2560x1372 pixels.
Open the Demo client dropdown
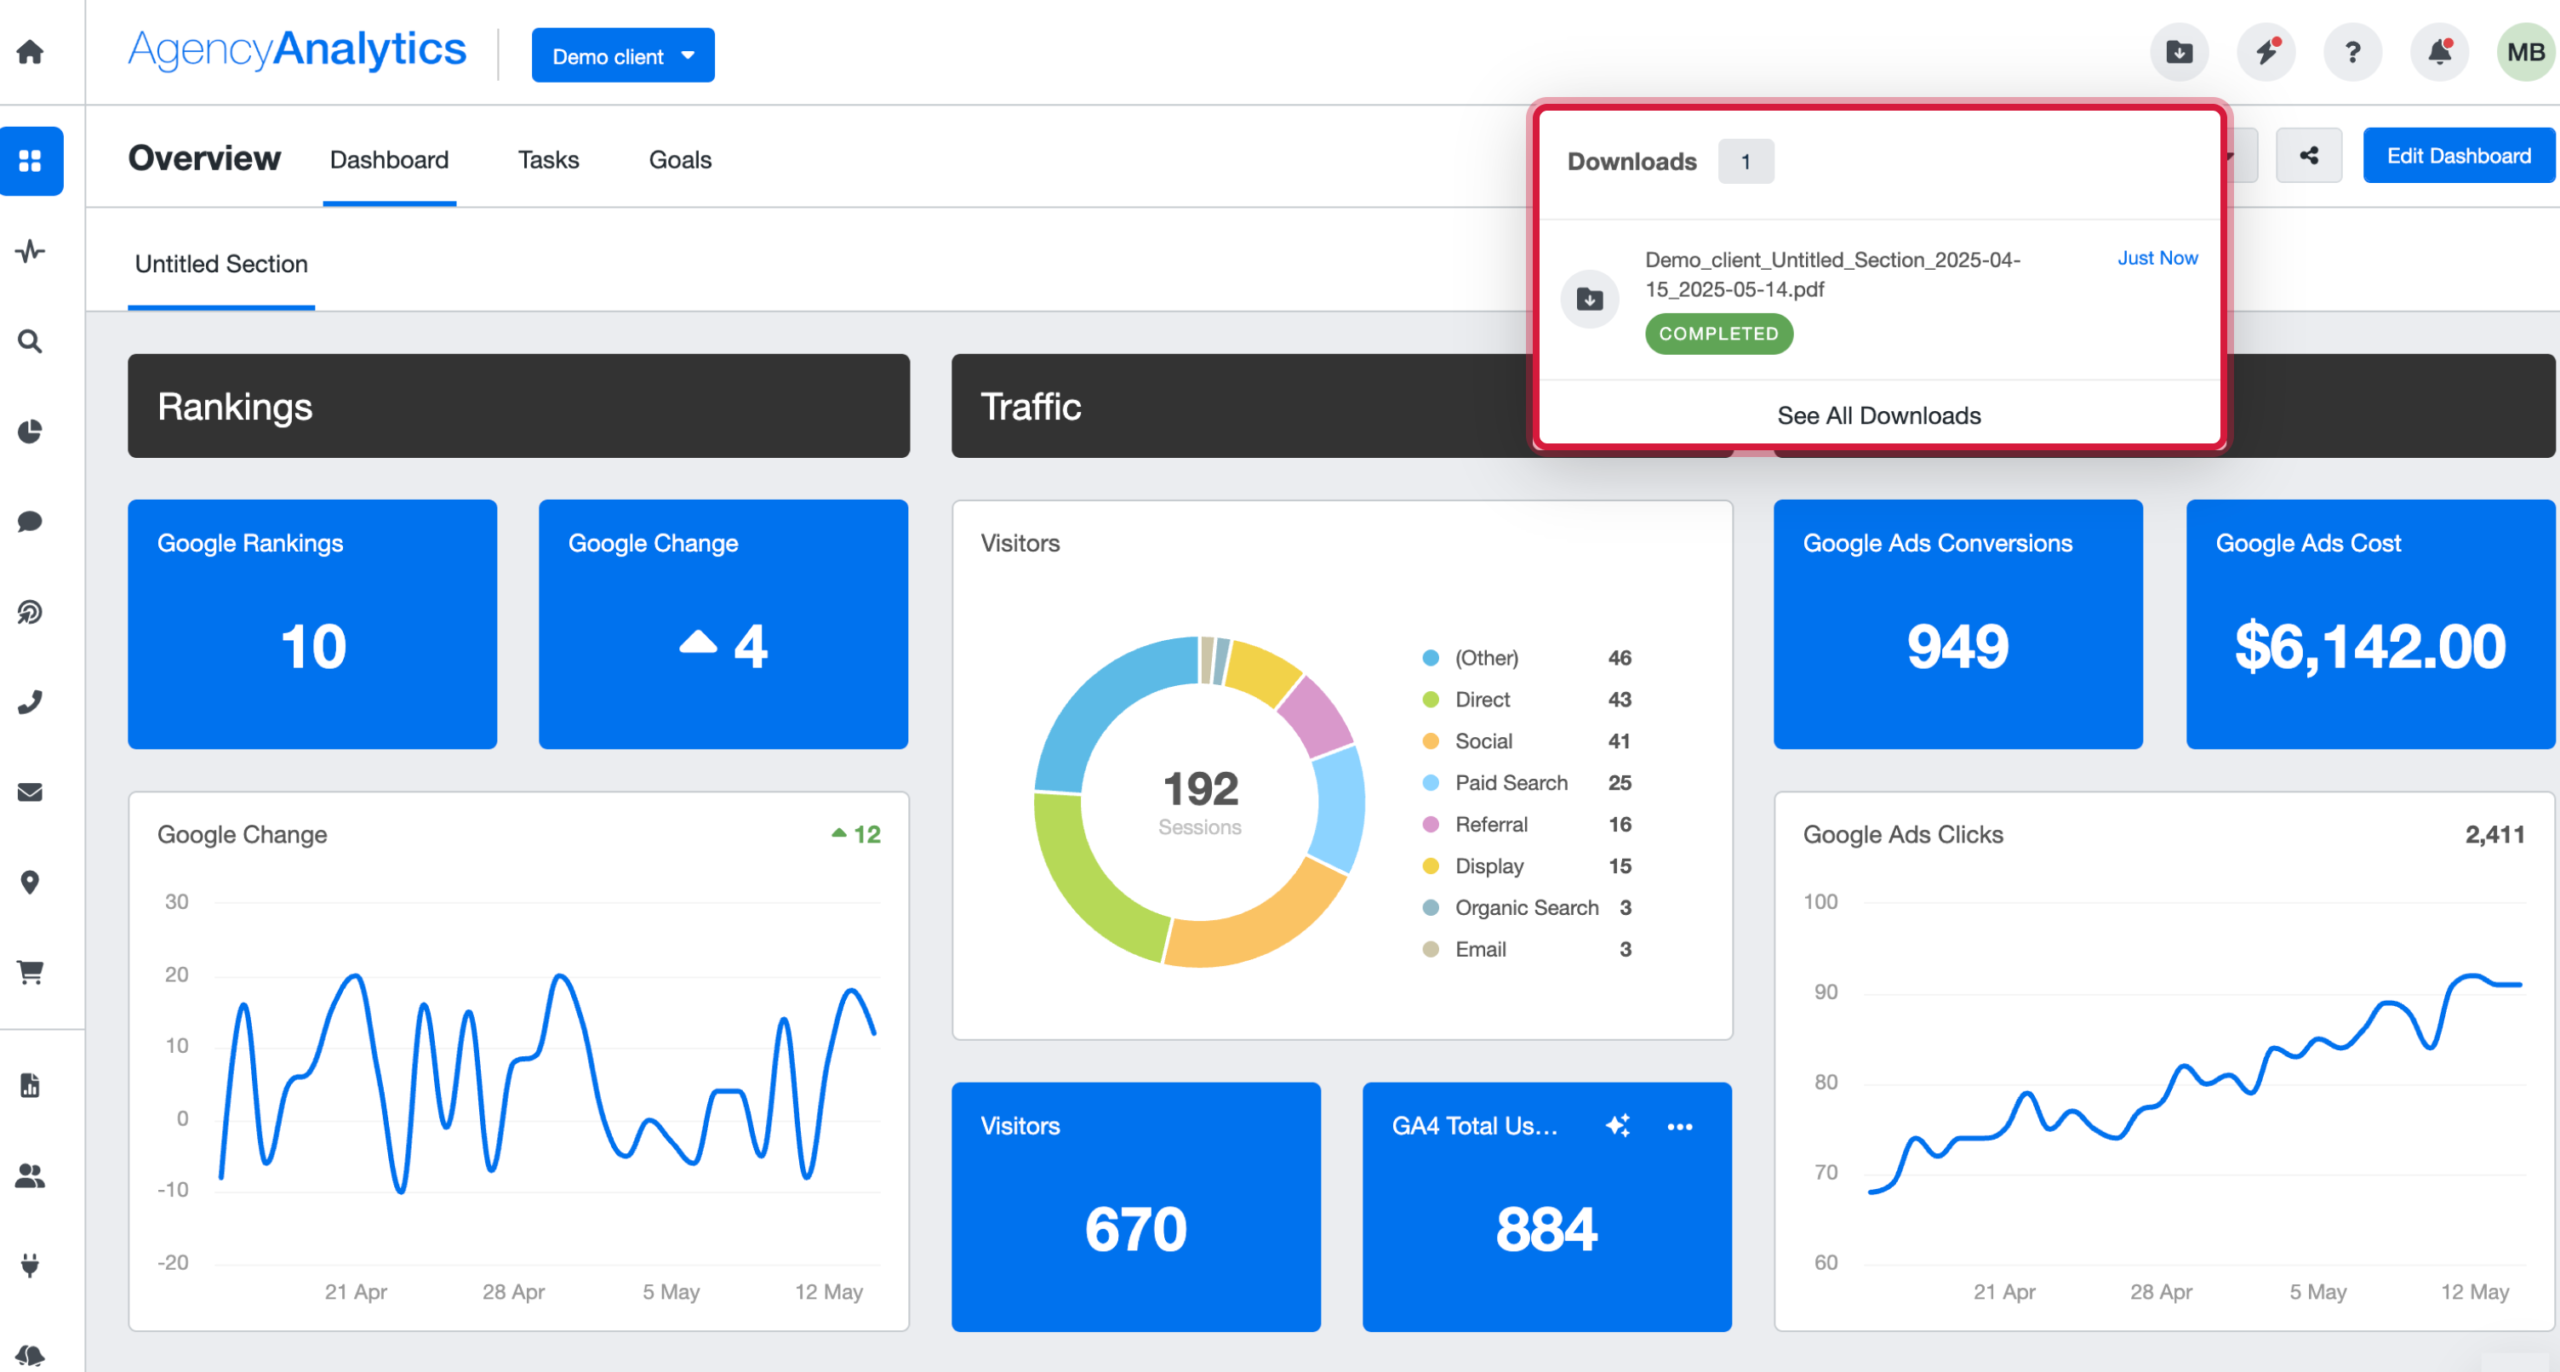623,55
